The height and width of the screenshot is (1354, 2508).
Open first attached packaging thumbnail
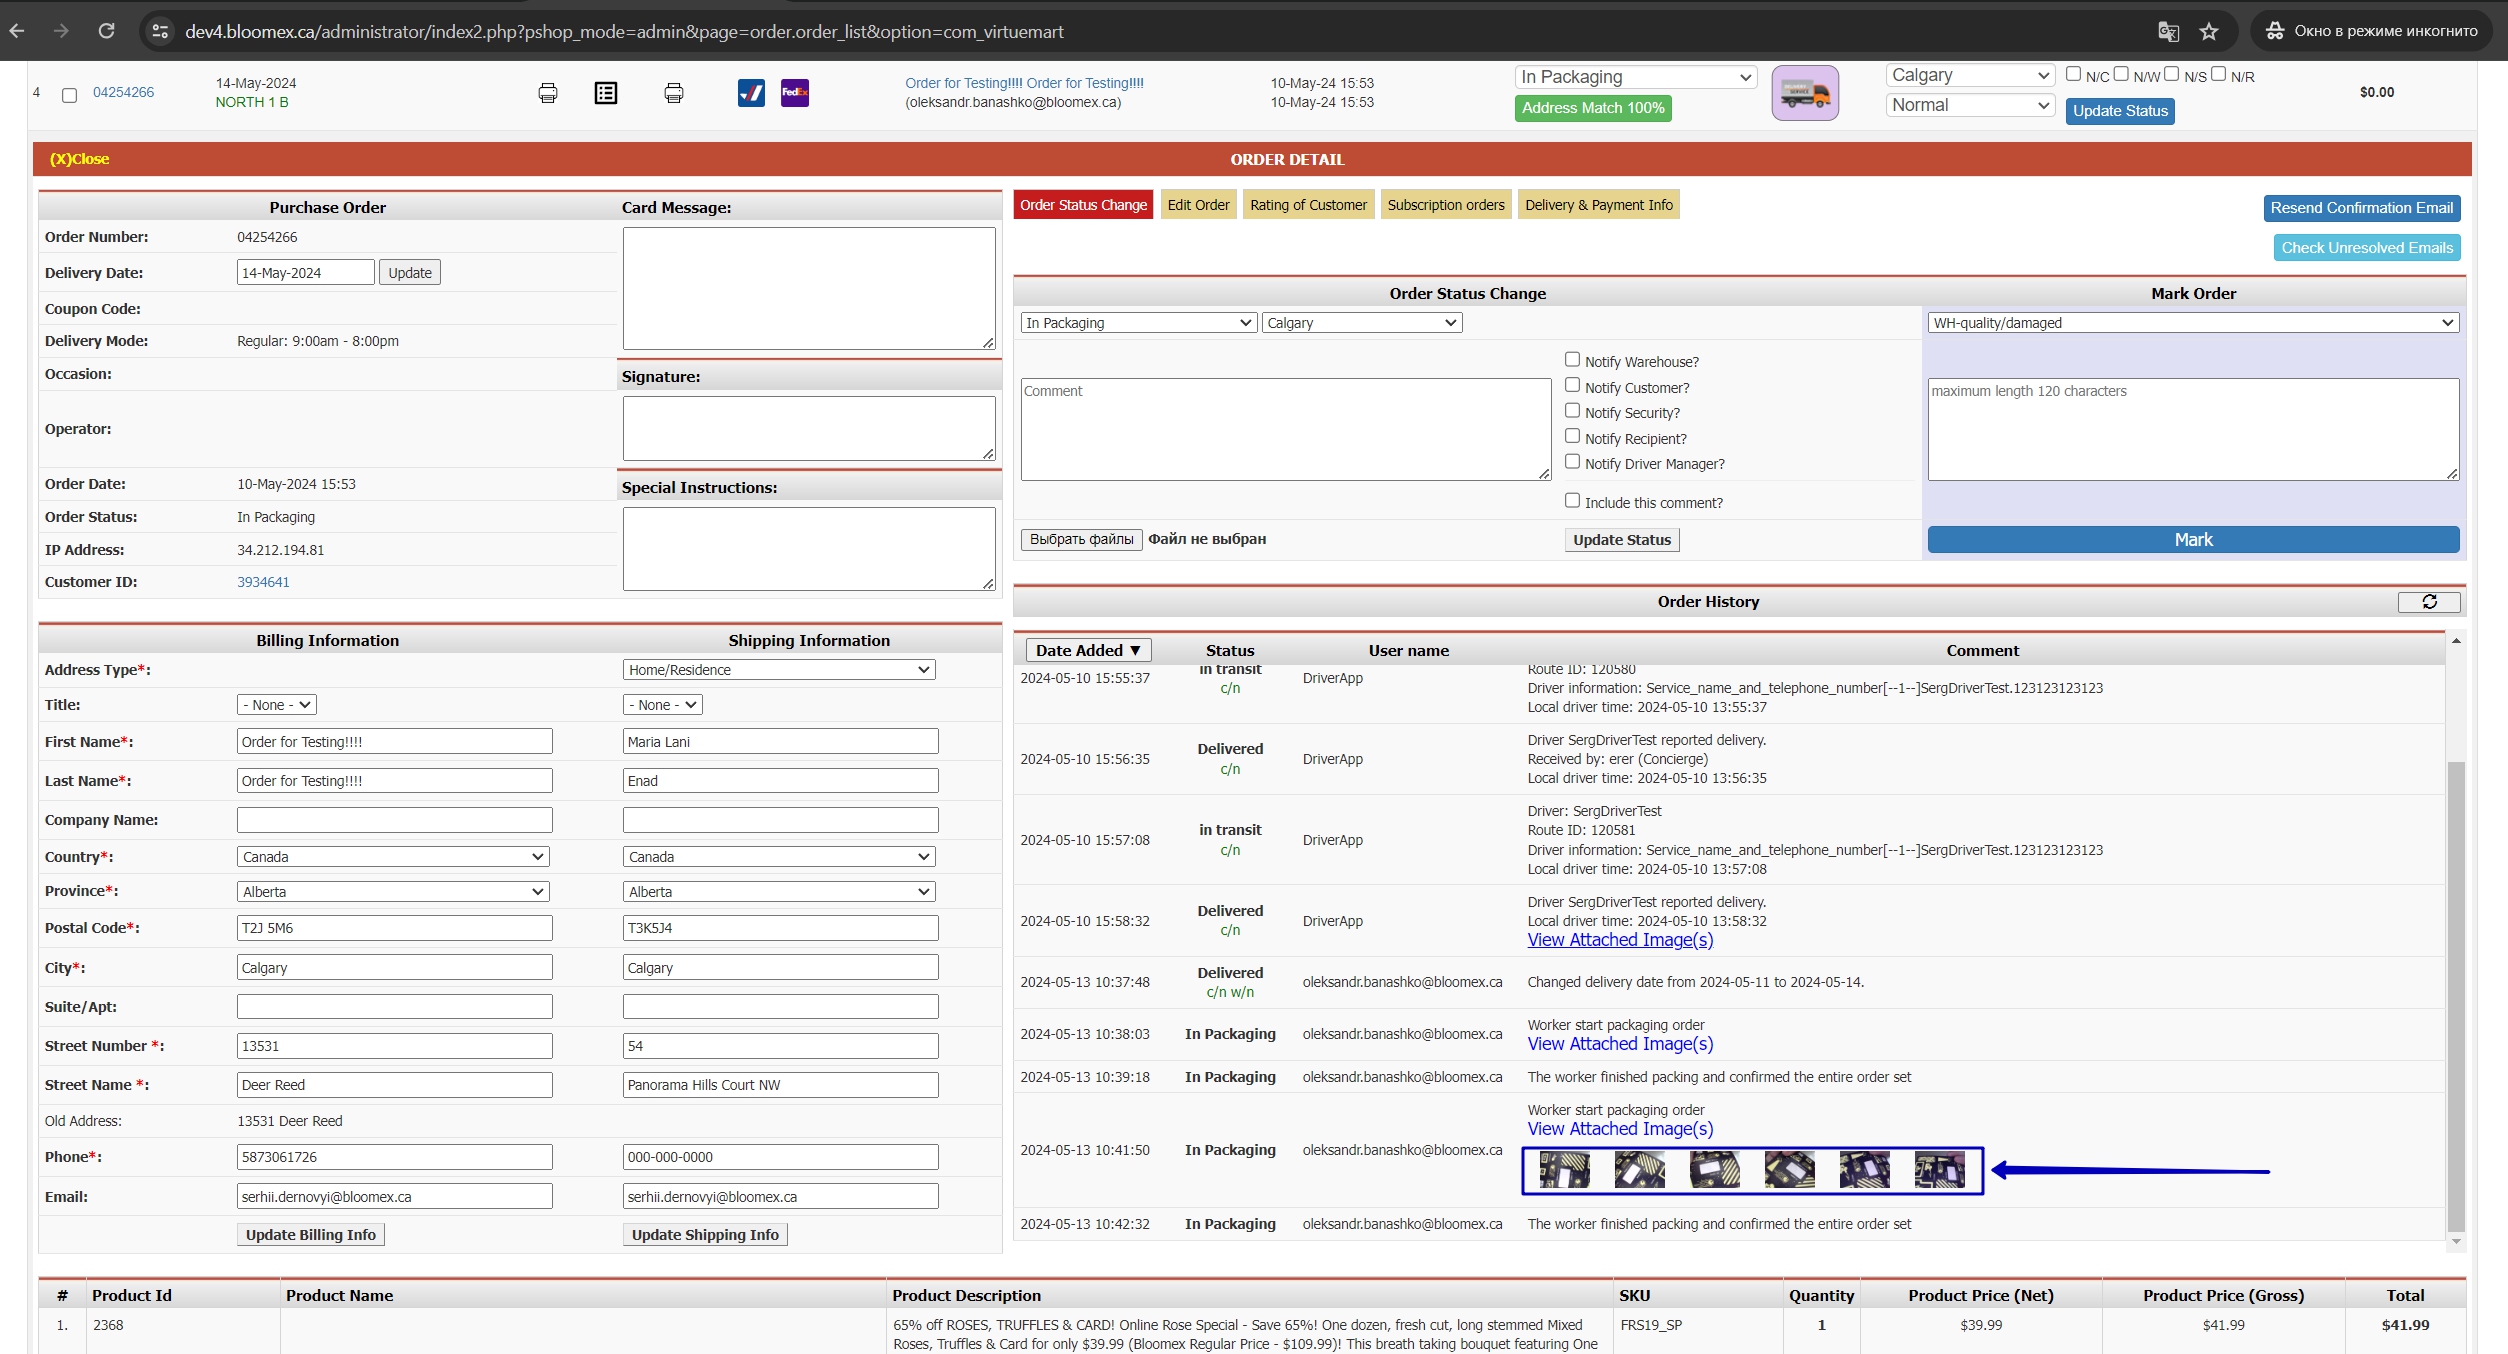coord(1564,1169)
